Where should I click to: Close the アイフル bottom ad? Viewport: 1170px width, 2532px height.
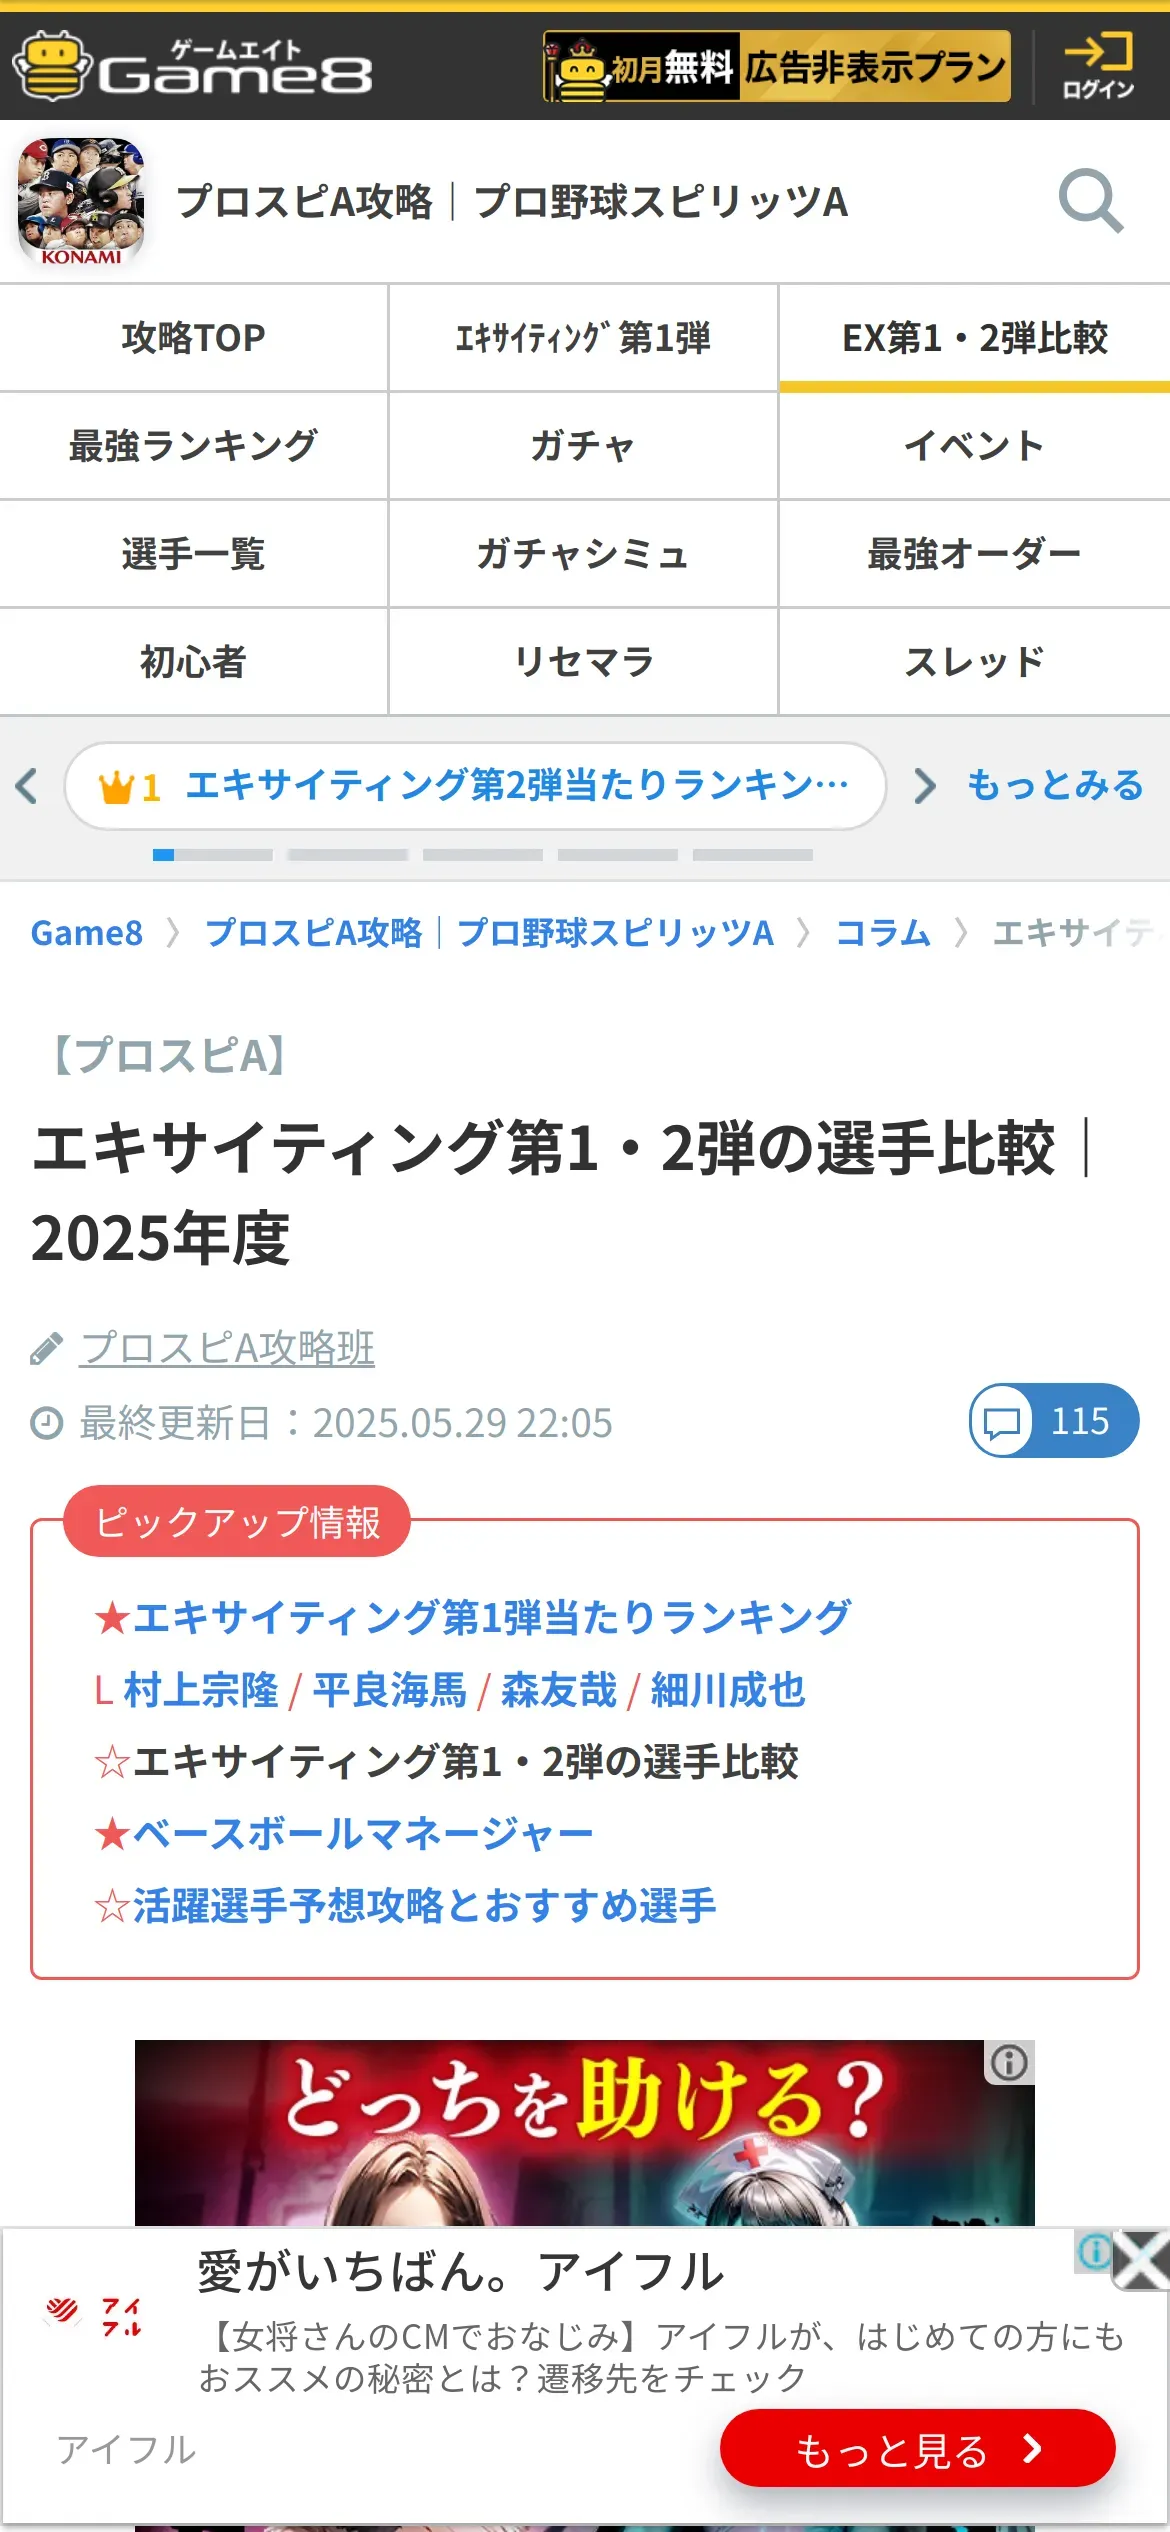[x=1141, y=2259]
